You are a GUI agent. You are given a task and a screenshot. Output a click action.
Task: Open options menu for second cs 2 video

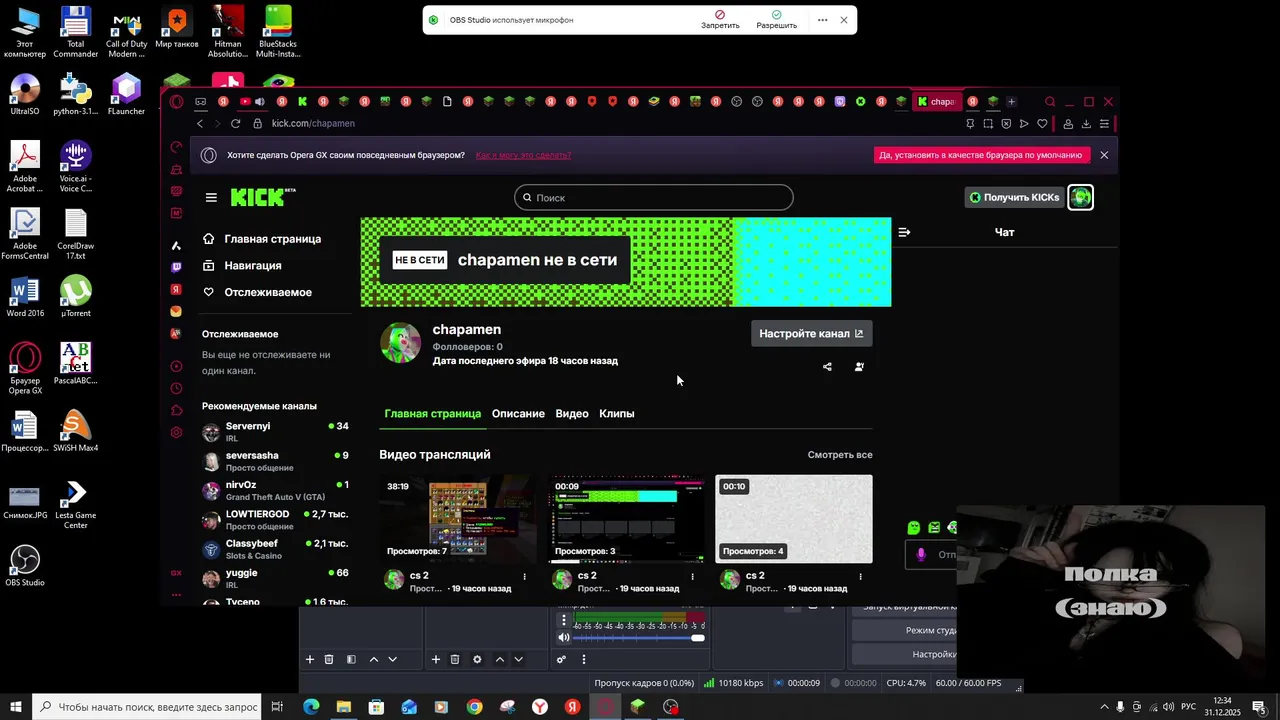pyautogui.click(x=693, y=576)
